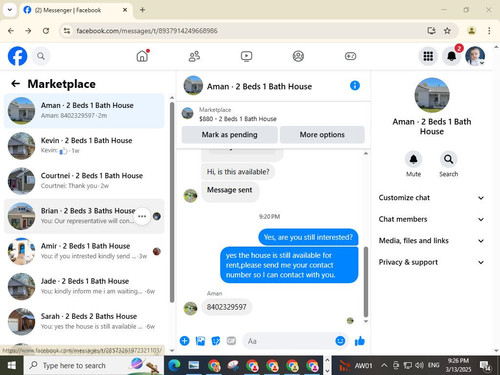Search in conversation using magnifier icon
Viewport: 500px width, 375px height.
(449, 159)
